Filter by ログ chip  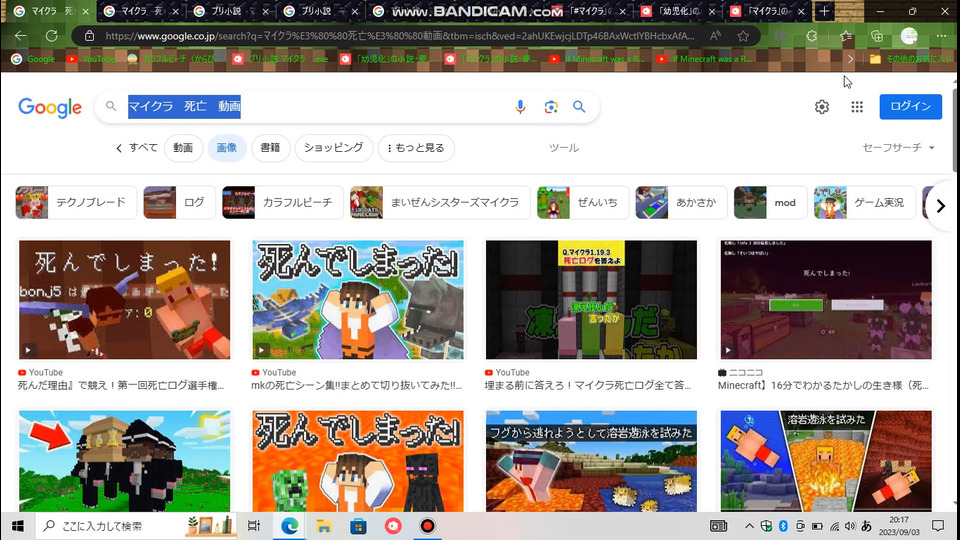tap(179, 202)
